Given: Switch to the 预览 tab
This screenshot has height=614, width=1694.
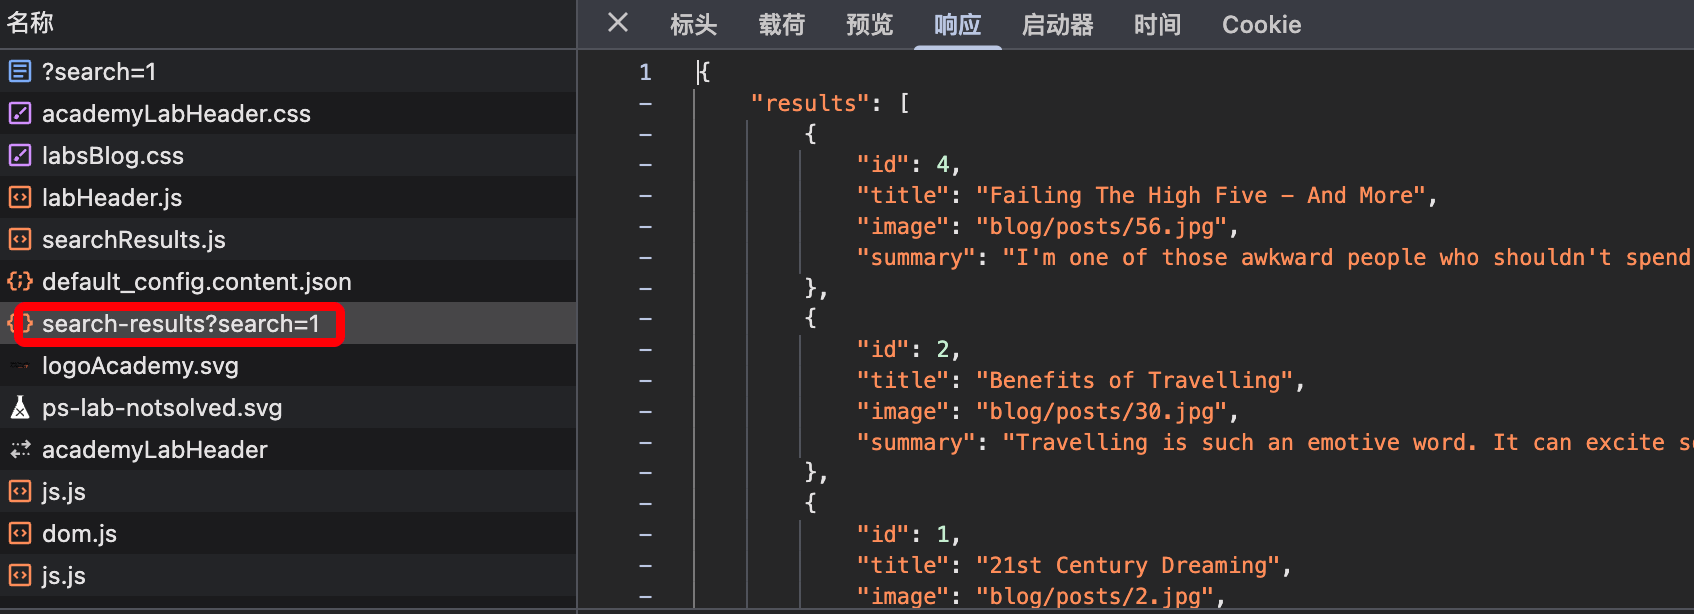Looking at the screenshot, I should [869, 25].
